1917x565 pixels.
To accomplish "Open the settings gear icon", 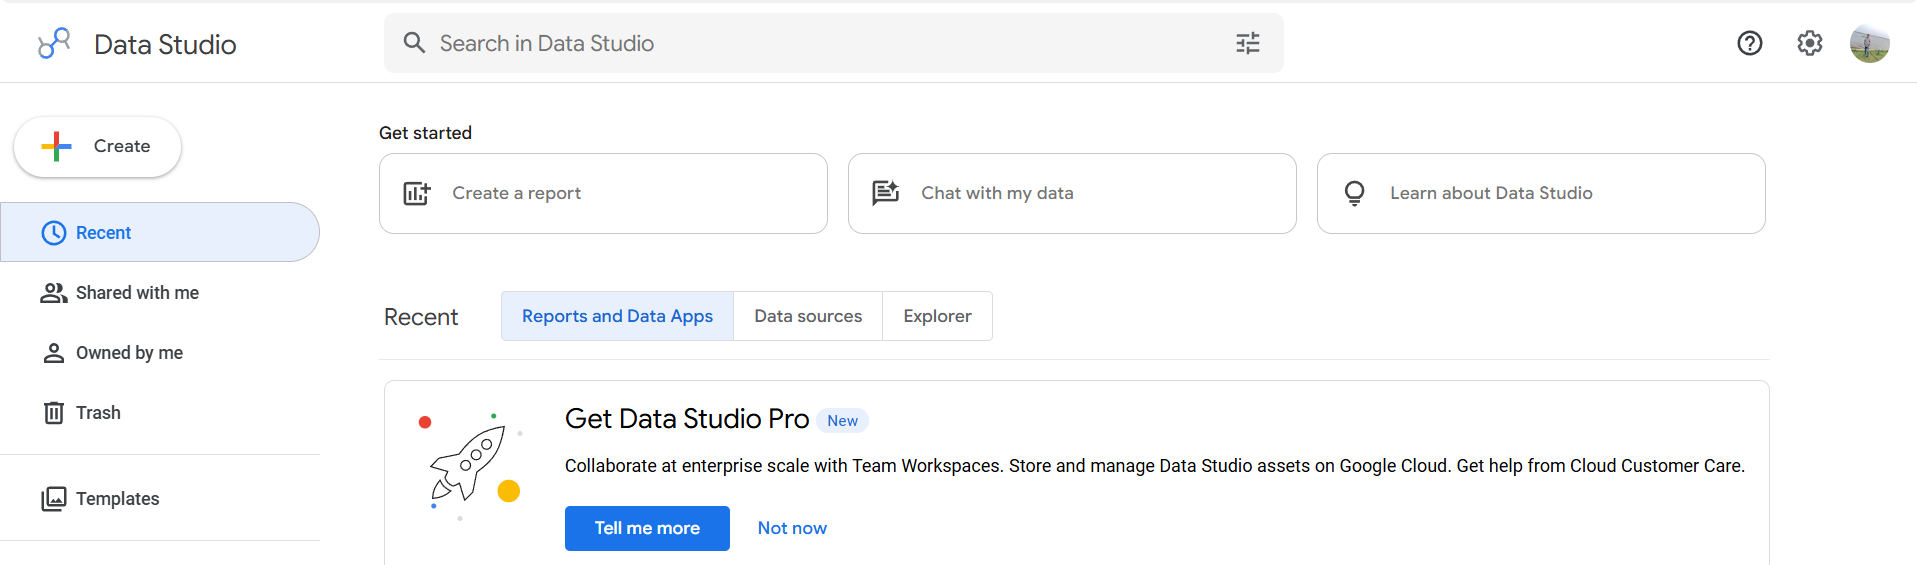I will [1809, 43].
